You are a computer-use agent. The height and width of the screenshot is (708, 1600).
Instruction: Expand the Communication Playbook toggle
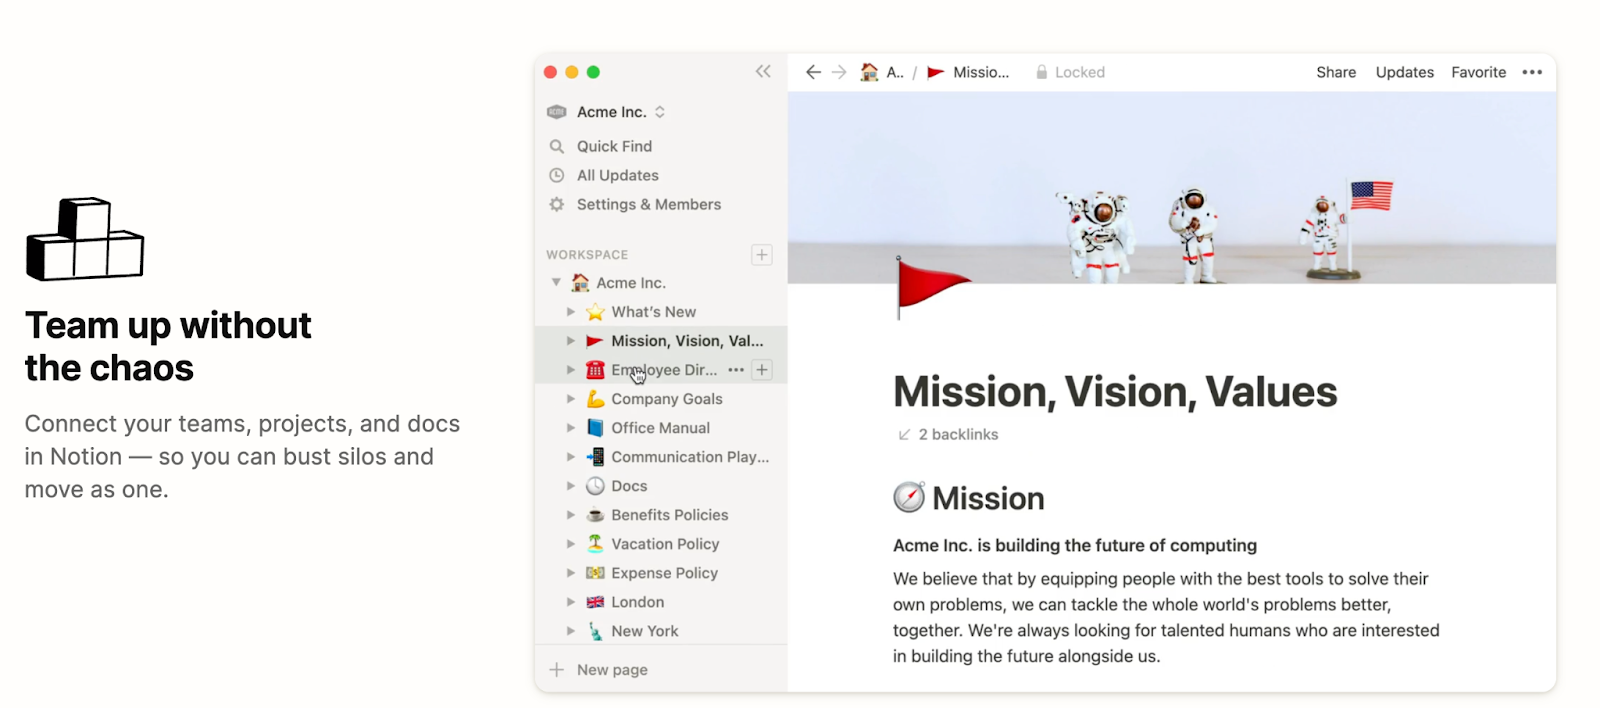tap(571, 457)
